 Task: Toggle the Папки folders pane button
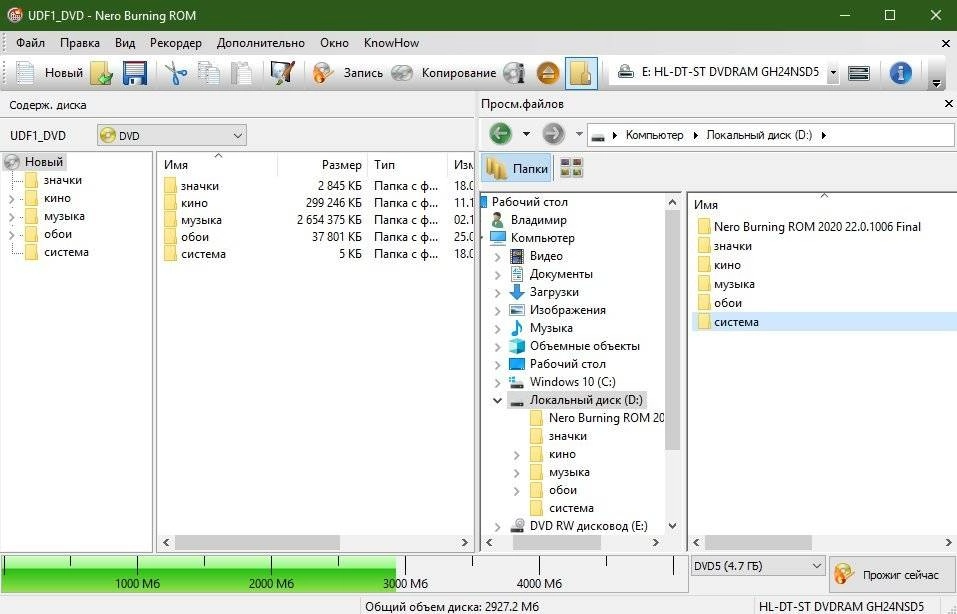coord(516,168)
